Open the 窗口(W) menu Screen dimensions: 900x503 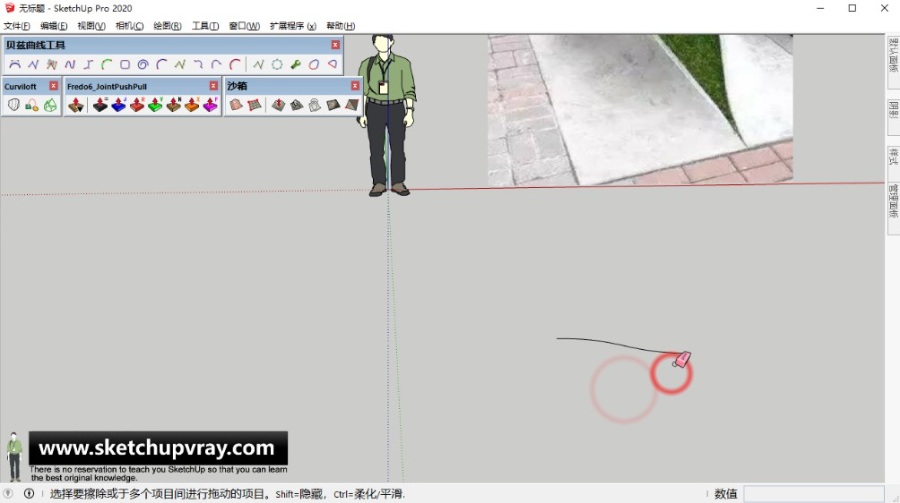click(x=244, y=26)
